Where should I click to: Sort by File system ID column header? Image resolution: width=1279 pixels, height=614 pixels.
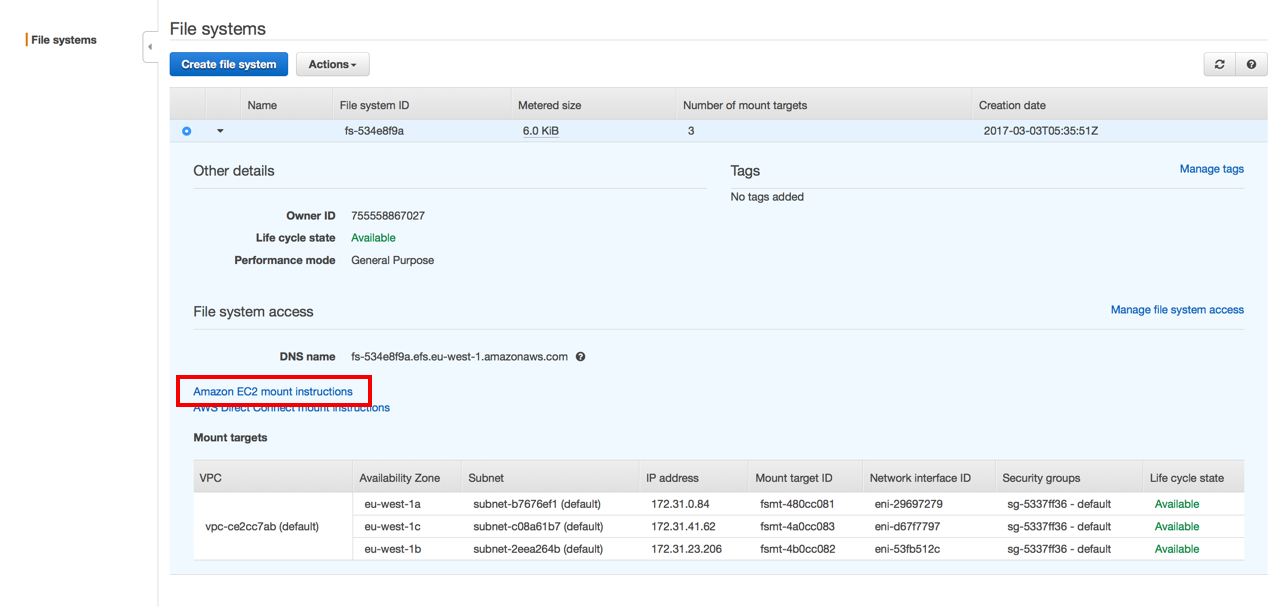point(374,105)
